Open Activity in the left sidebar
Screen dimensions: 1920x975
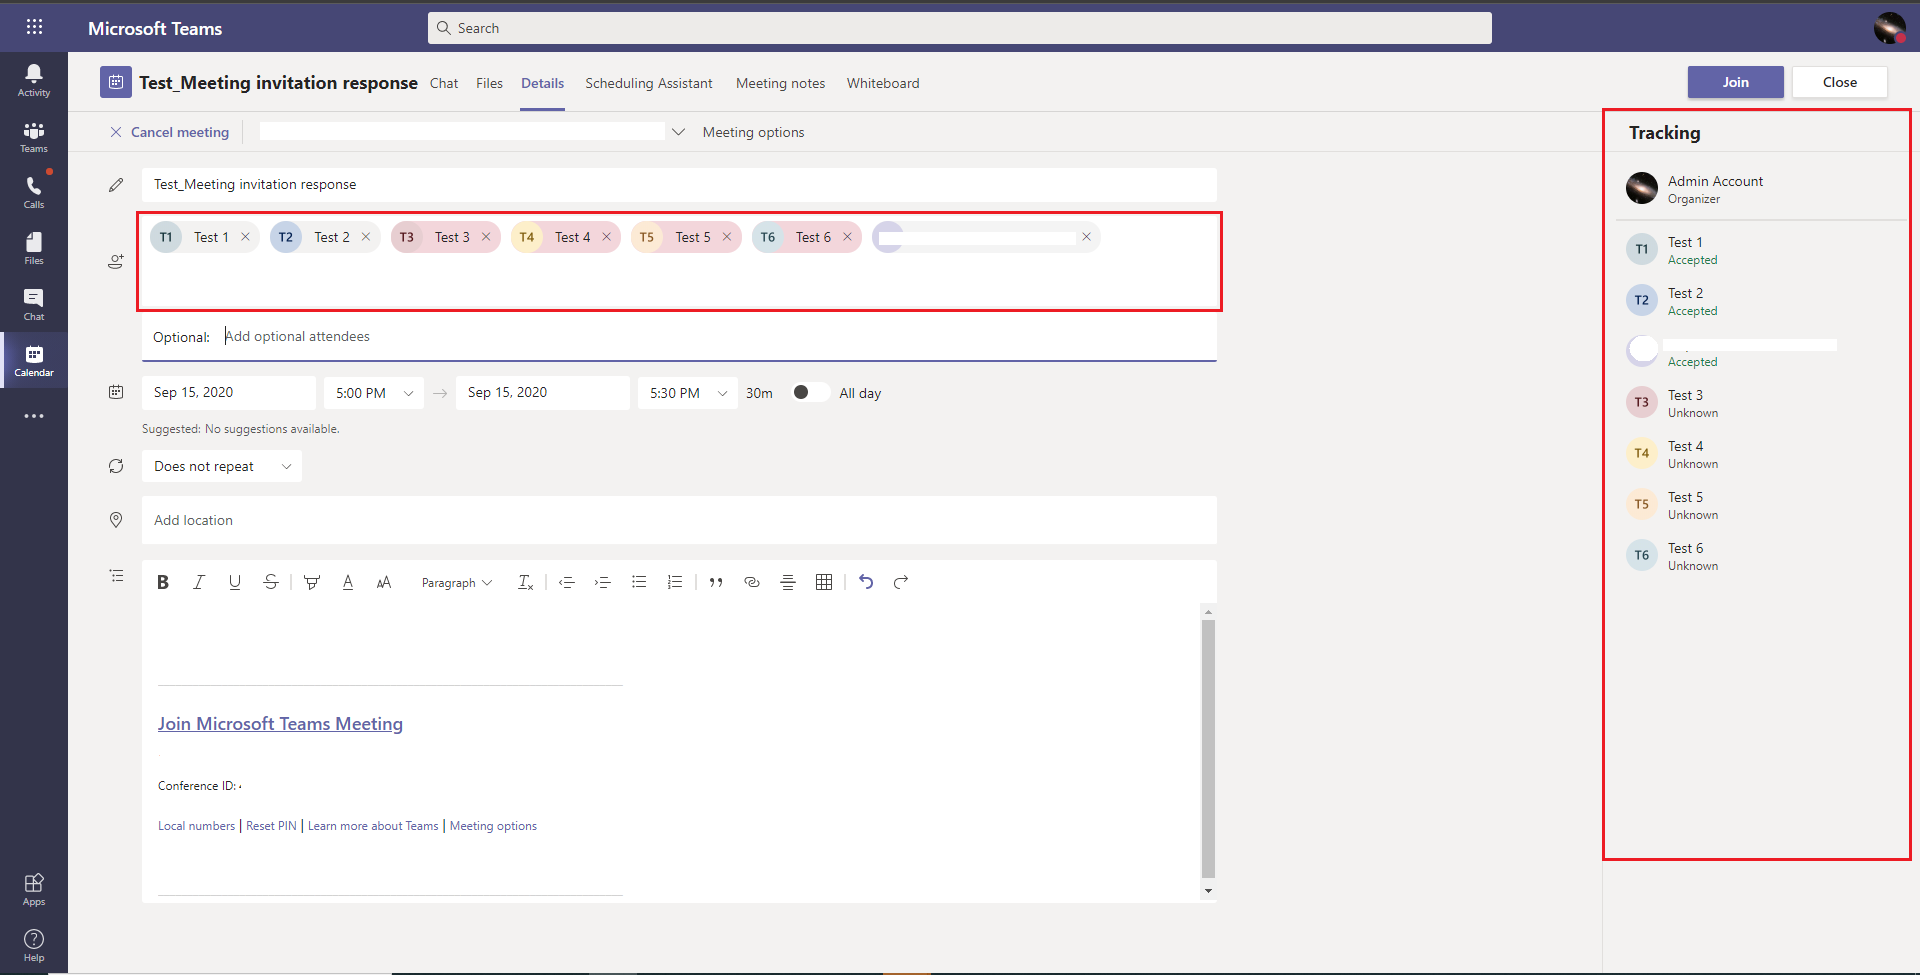[34, 80]
